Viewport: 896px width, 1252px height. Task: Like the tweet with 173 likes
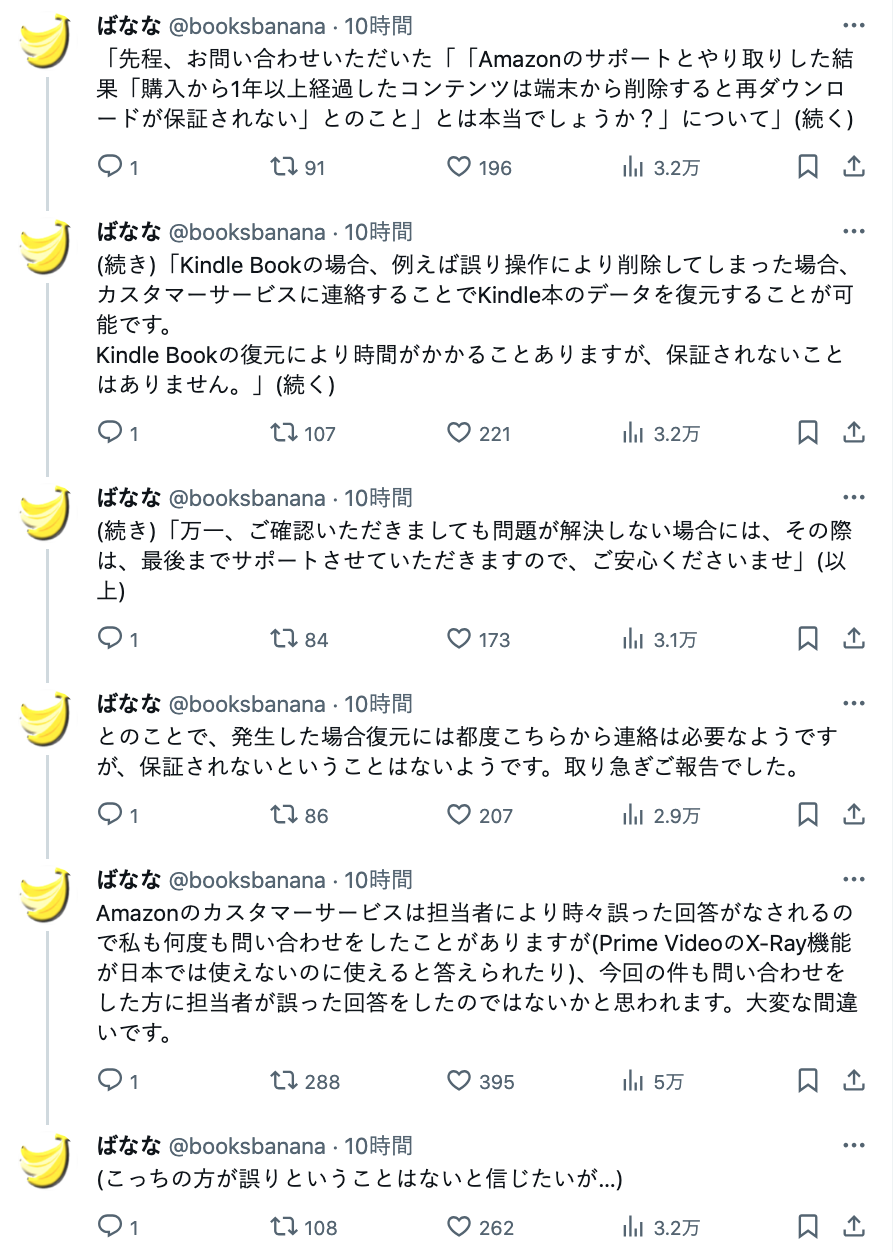458,639
